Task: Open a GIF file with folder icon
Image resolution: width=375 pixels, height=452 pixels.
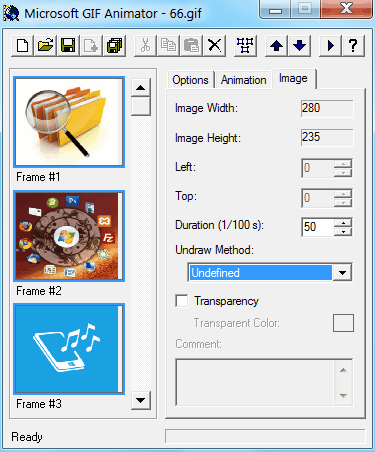Action: point(45,45)
